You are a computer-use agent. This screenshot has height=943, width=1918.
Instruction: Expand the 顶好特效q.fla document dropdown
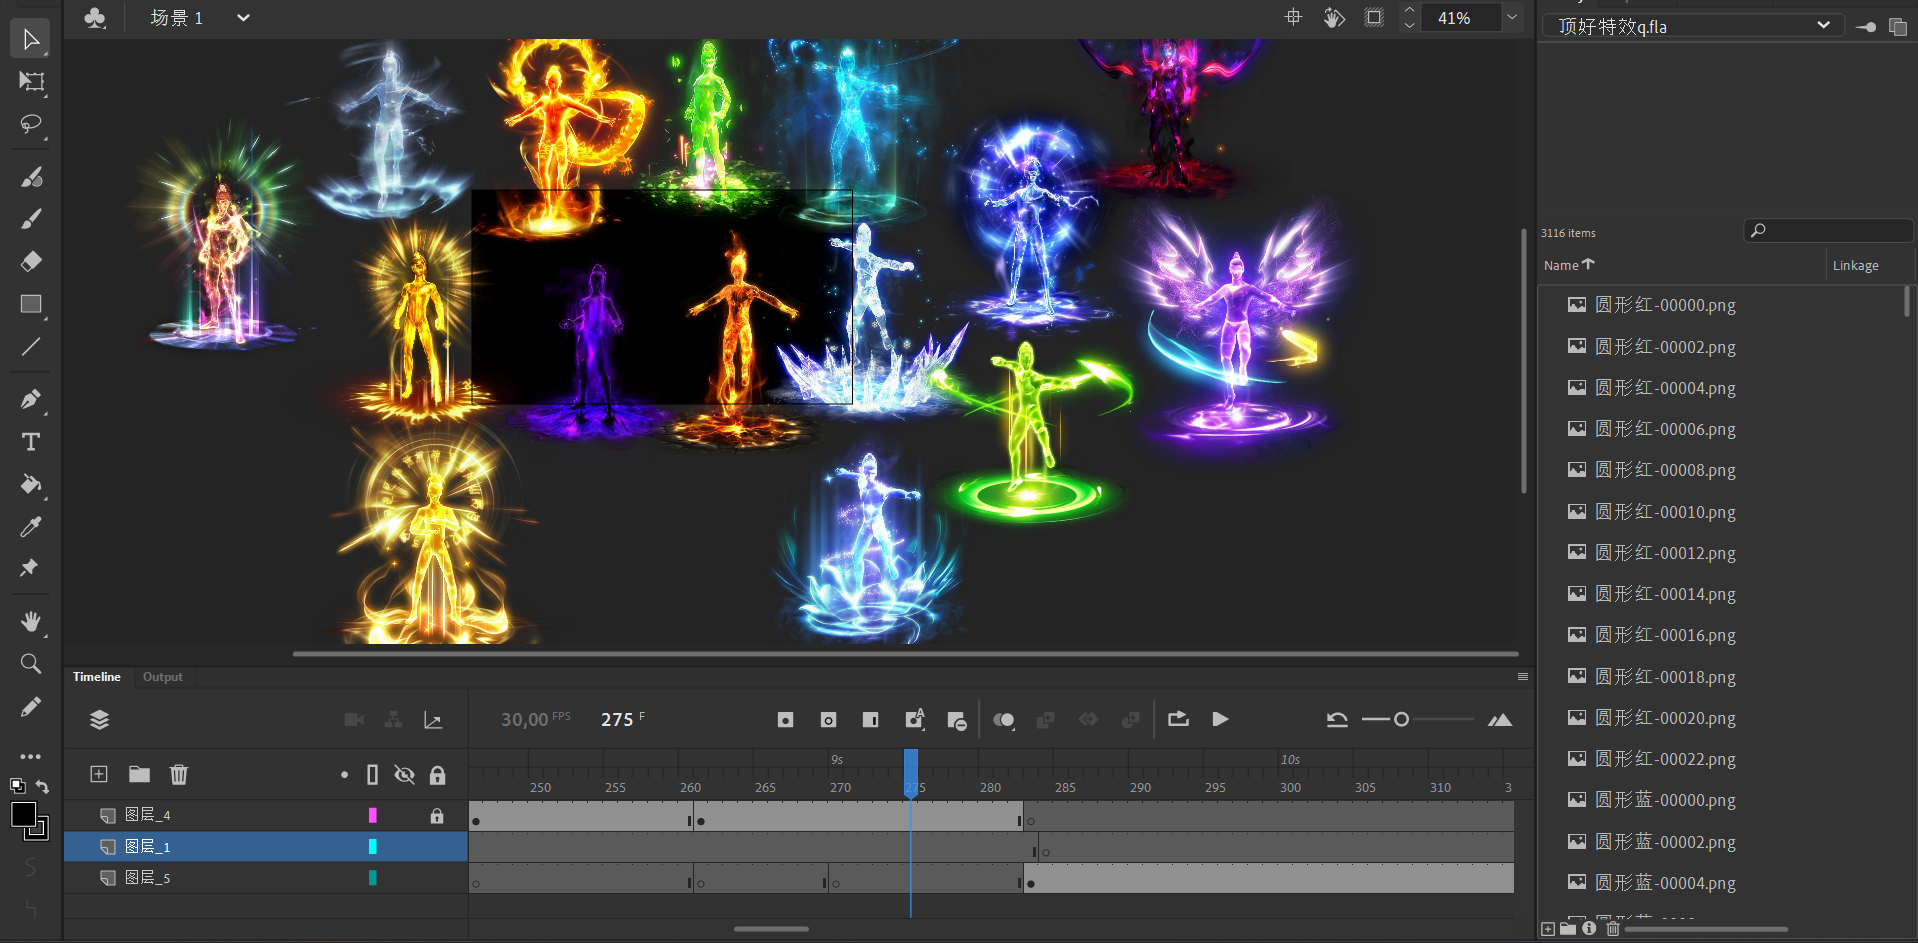point(1823,26)
